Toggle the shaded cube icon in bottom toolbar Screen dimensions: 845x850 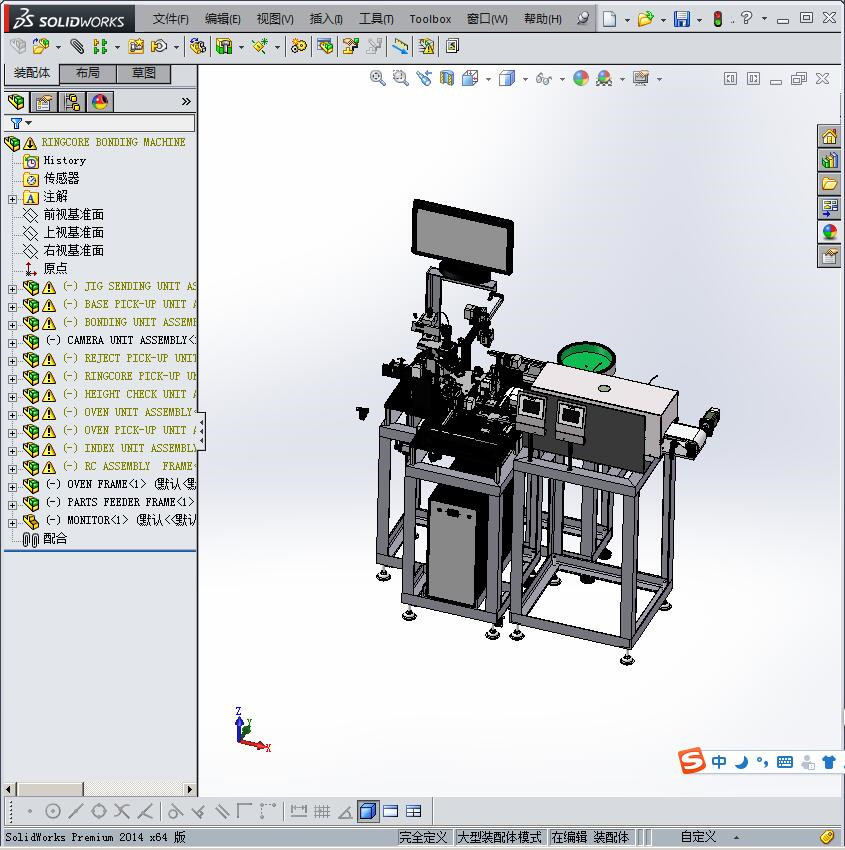(x=368, y=811)
